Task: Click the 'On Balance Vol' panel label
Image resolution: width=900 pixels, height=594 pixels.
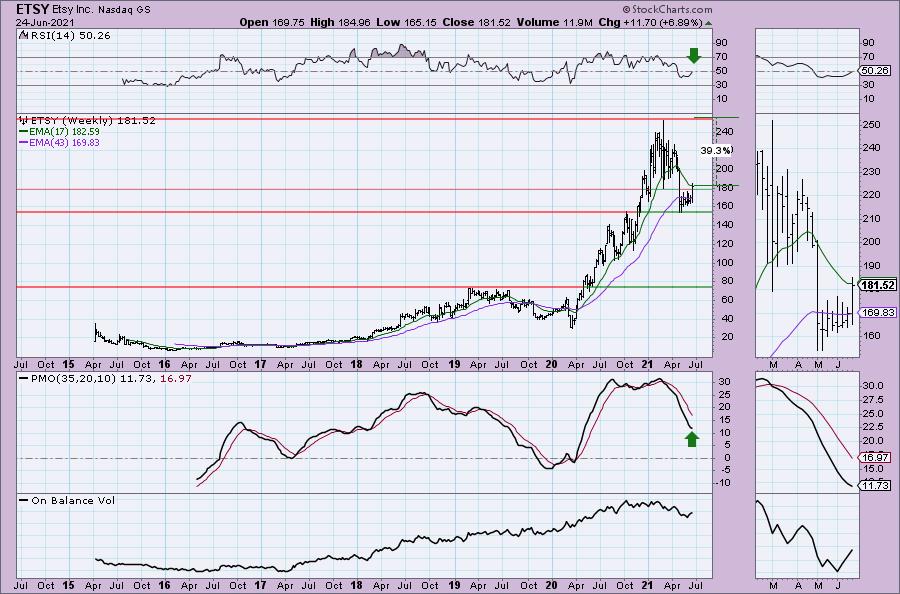Action: 73,500
